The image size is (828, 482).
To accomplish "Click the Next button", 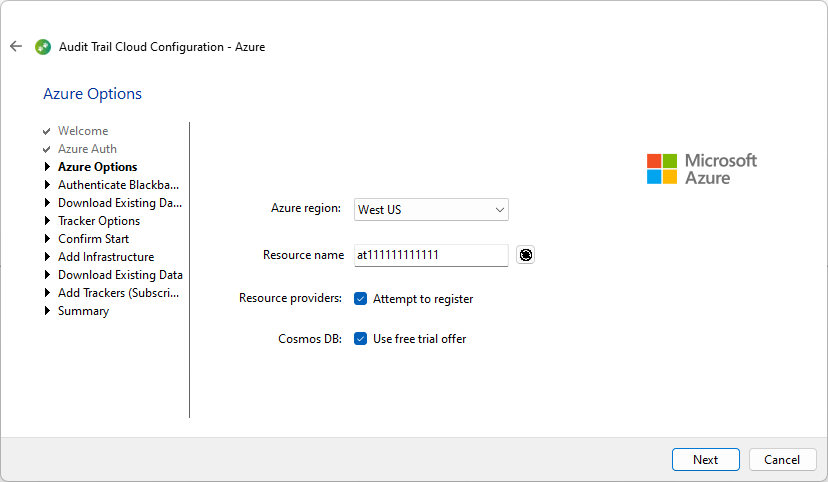I will pyautogui.click(x=705, y=460).
